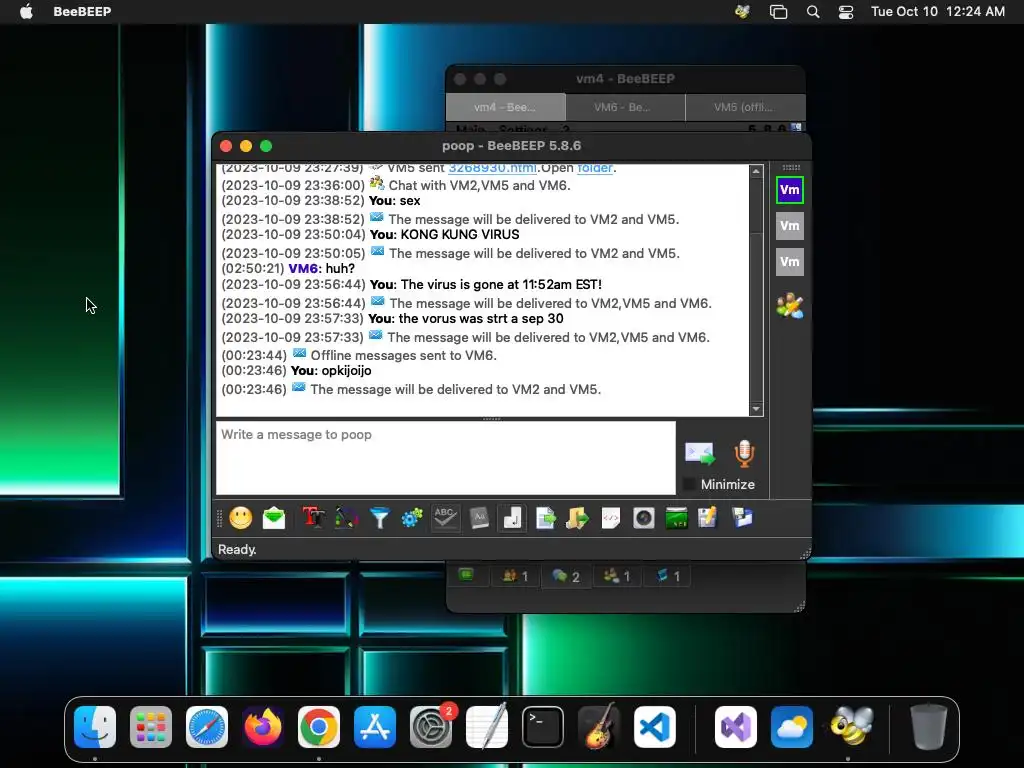Open Spotlight search in menu bar
1024x768 pixels.
pyautogui.click(x=813, y=12)
